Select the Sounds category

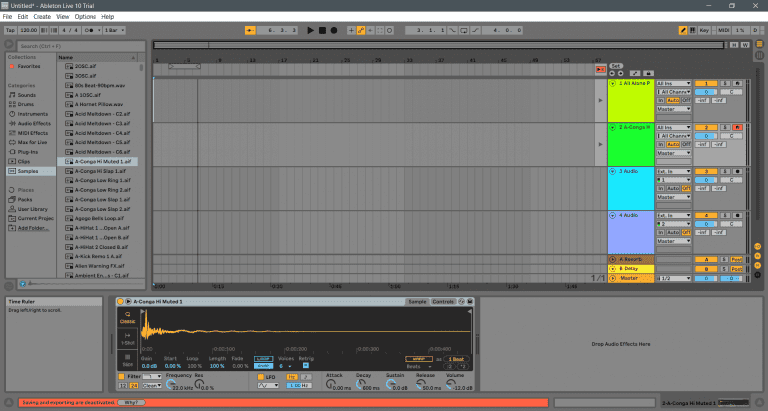[x=26, y=95]
